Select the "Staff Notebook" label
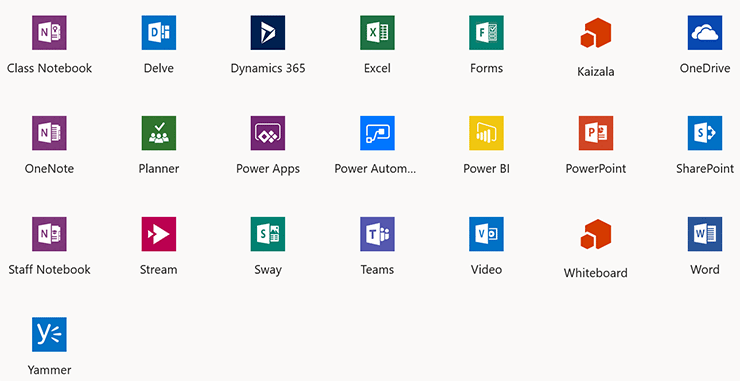Viewport: 740px width, 381px height. [x=49, y=270]
